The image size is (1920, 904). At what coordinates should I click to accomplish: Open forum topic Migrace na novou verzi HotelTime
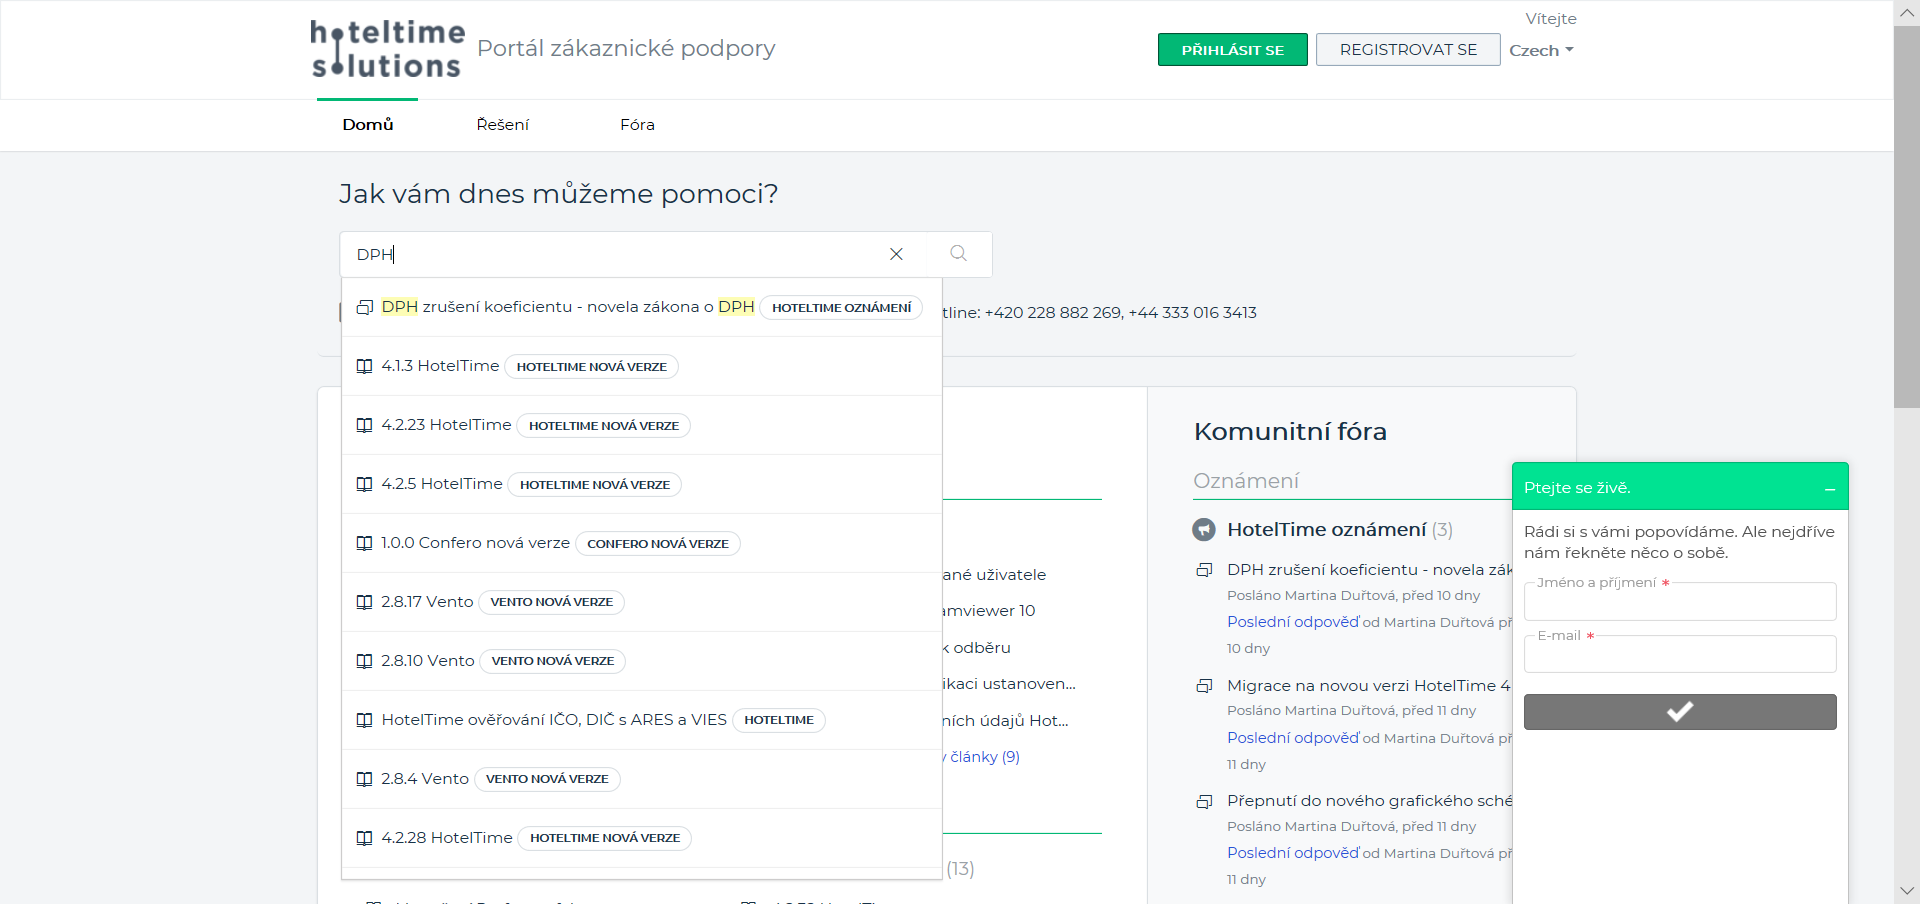[1369, 686]
